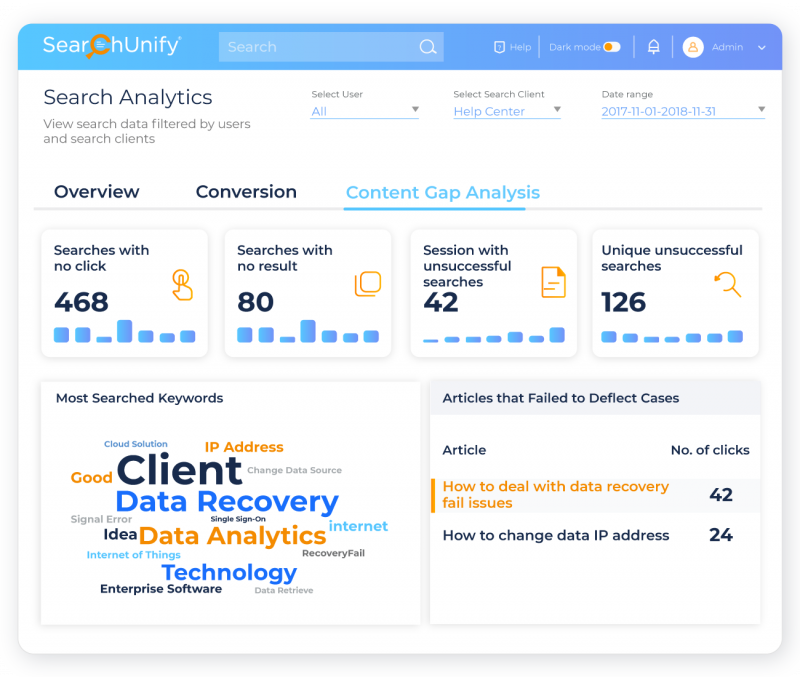Screen dimensions: 800x677
Task: Click keyword Technology in word cloud
Action: (229, 573)
